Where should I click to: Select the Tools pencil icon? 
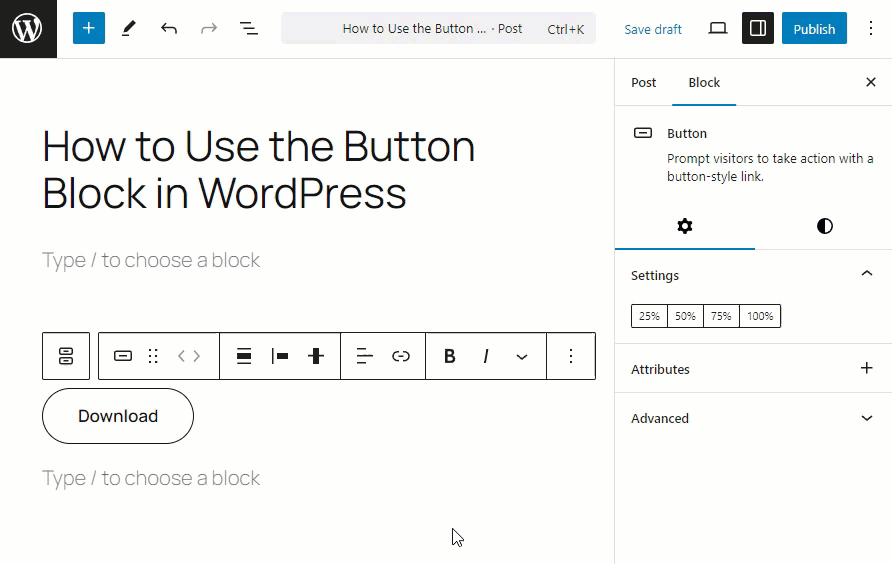pyautogui.click(x=129, y=28)
